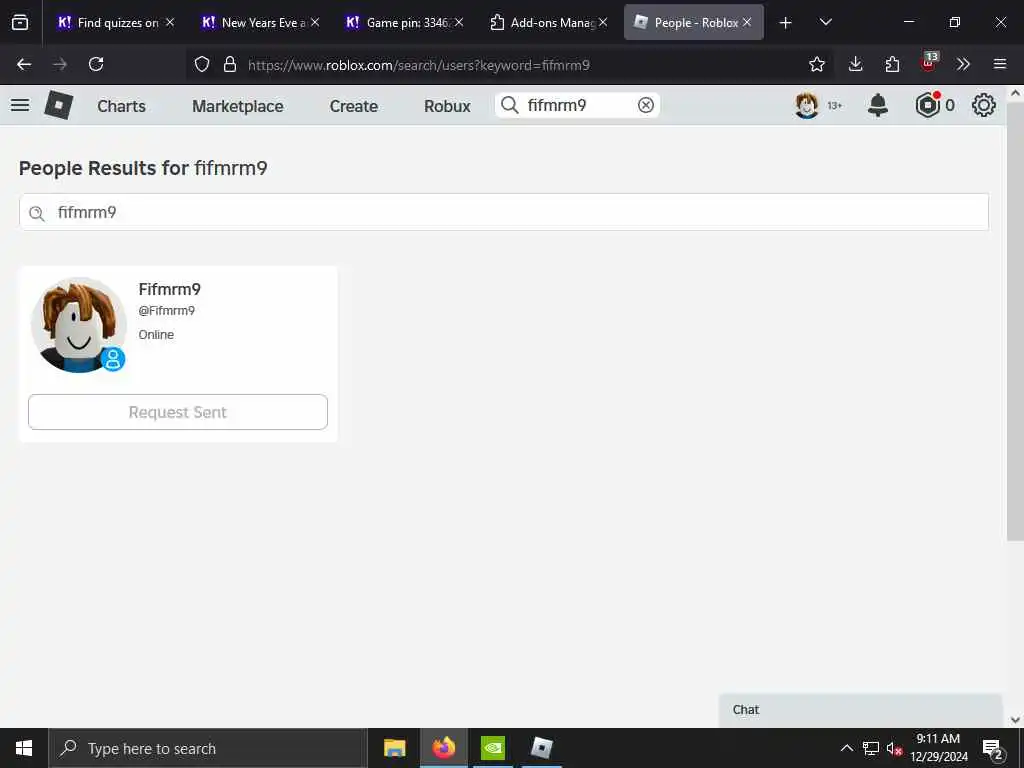
Task: Open the Roblox hamburger navigation menu
Action: [20, 105]
